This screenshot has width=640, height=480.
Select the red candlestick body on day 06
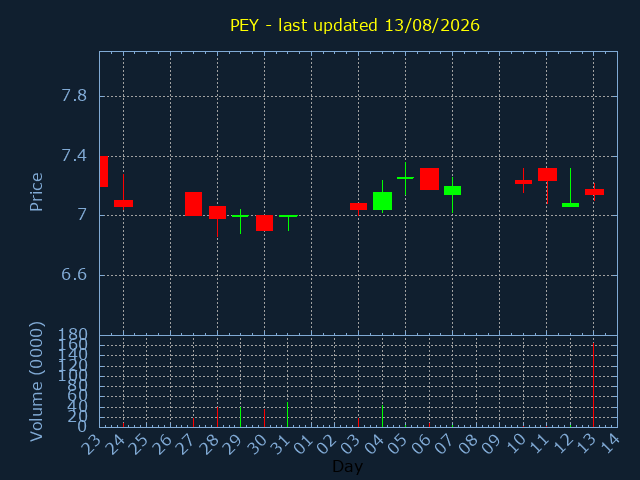pyautogui.click(x=429, y=179)
